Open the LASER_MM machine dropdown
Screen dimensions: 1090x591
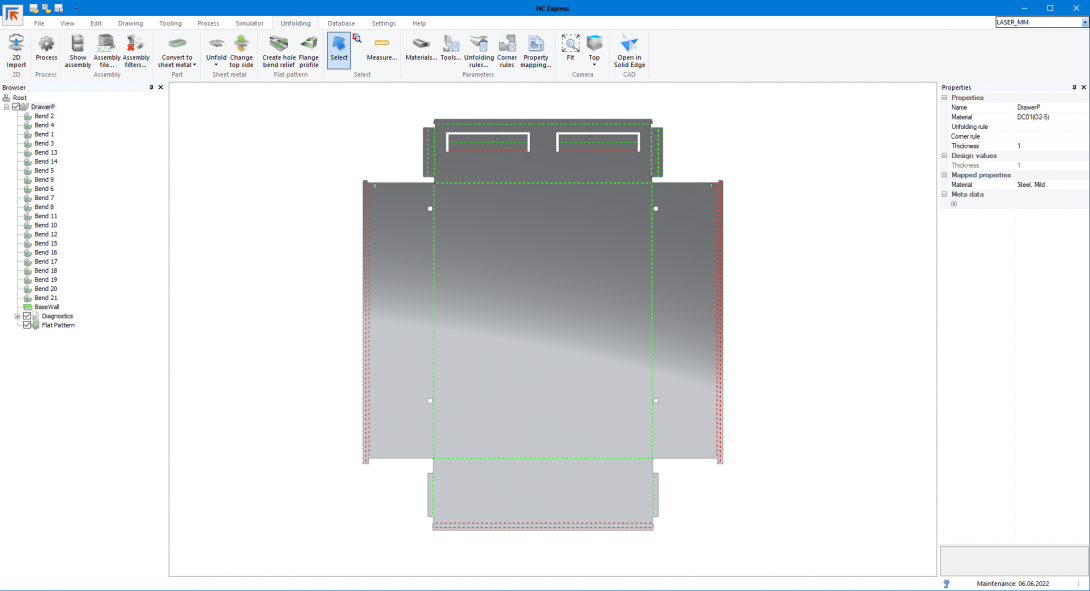(x=1084, y=22)
